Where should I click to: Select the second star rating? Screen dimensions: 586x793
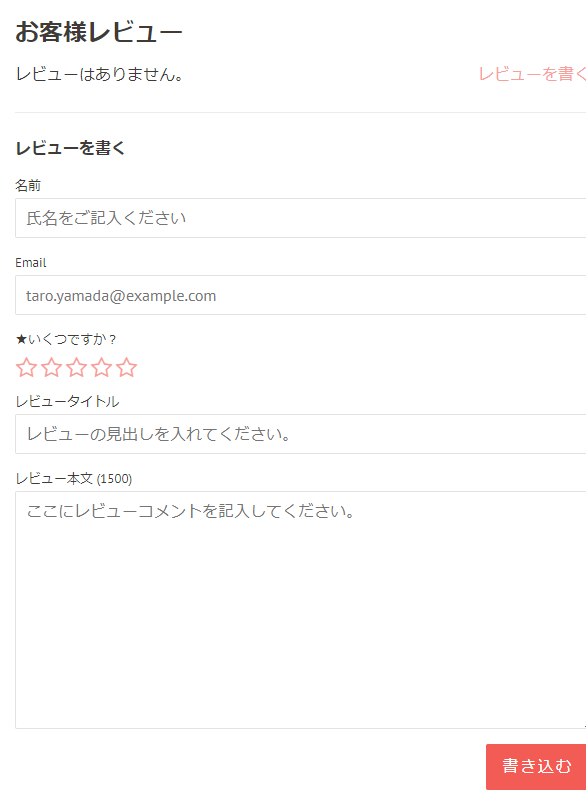(52, 367)
